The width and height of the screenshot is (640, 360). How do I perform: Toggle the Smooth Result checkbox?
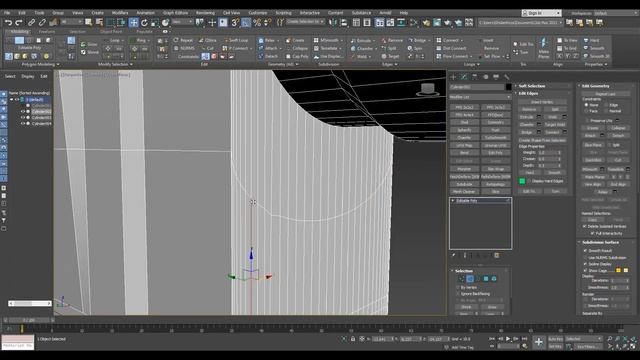coord(585,251)
